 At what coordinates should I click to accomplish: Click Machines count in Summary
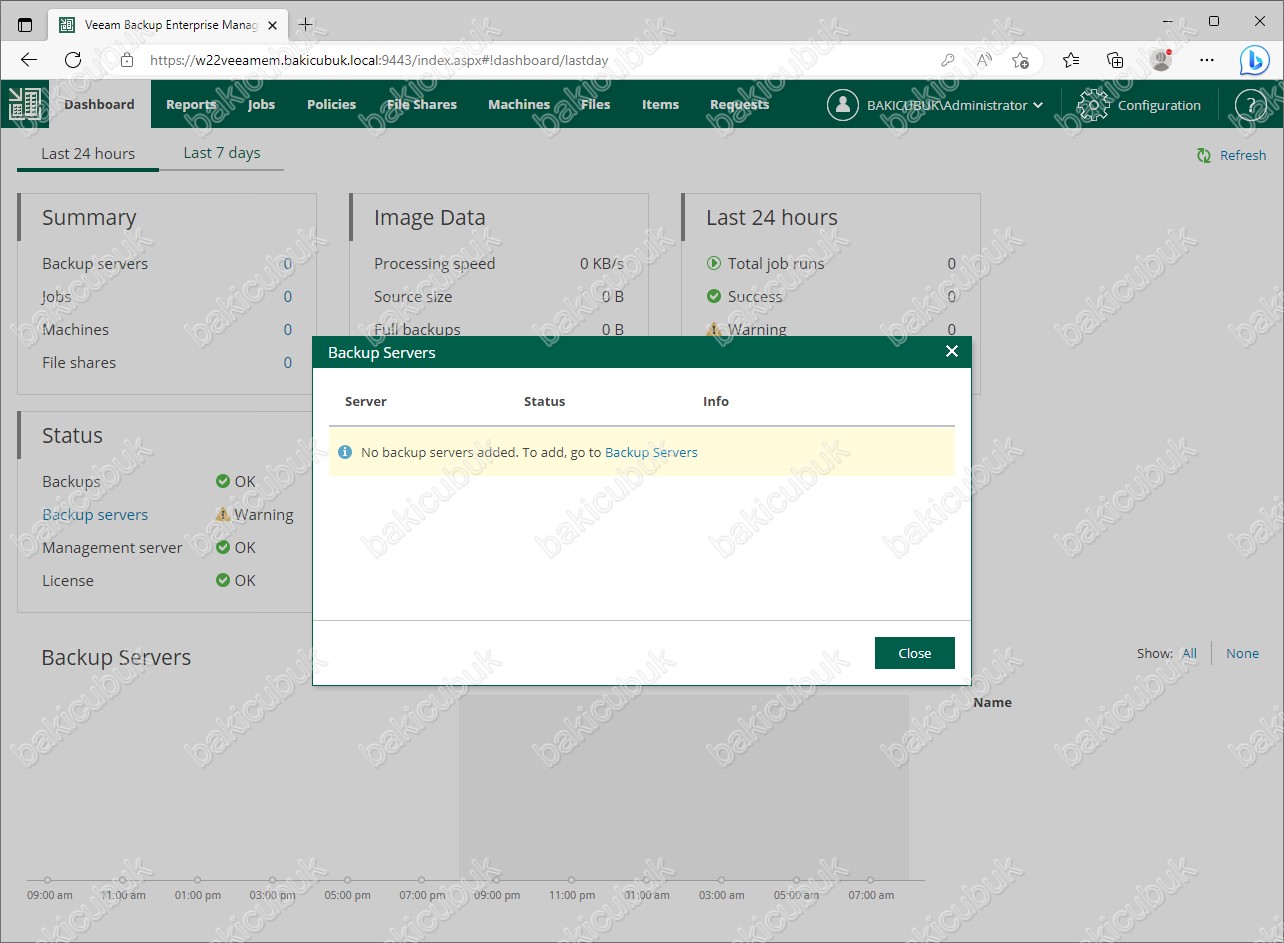pyautogui.click(x=288, y=329)
